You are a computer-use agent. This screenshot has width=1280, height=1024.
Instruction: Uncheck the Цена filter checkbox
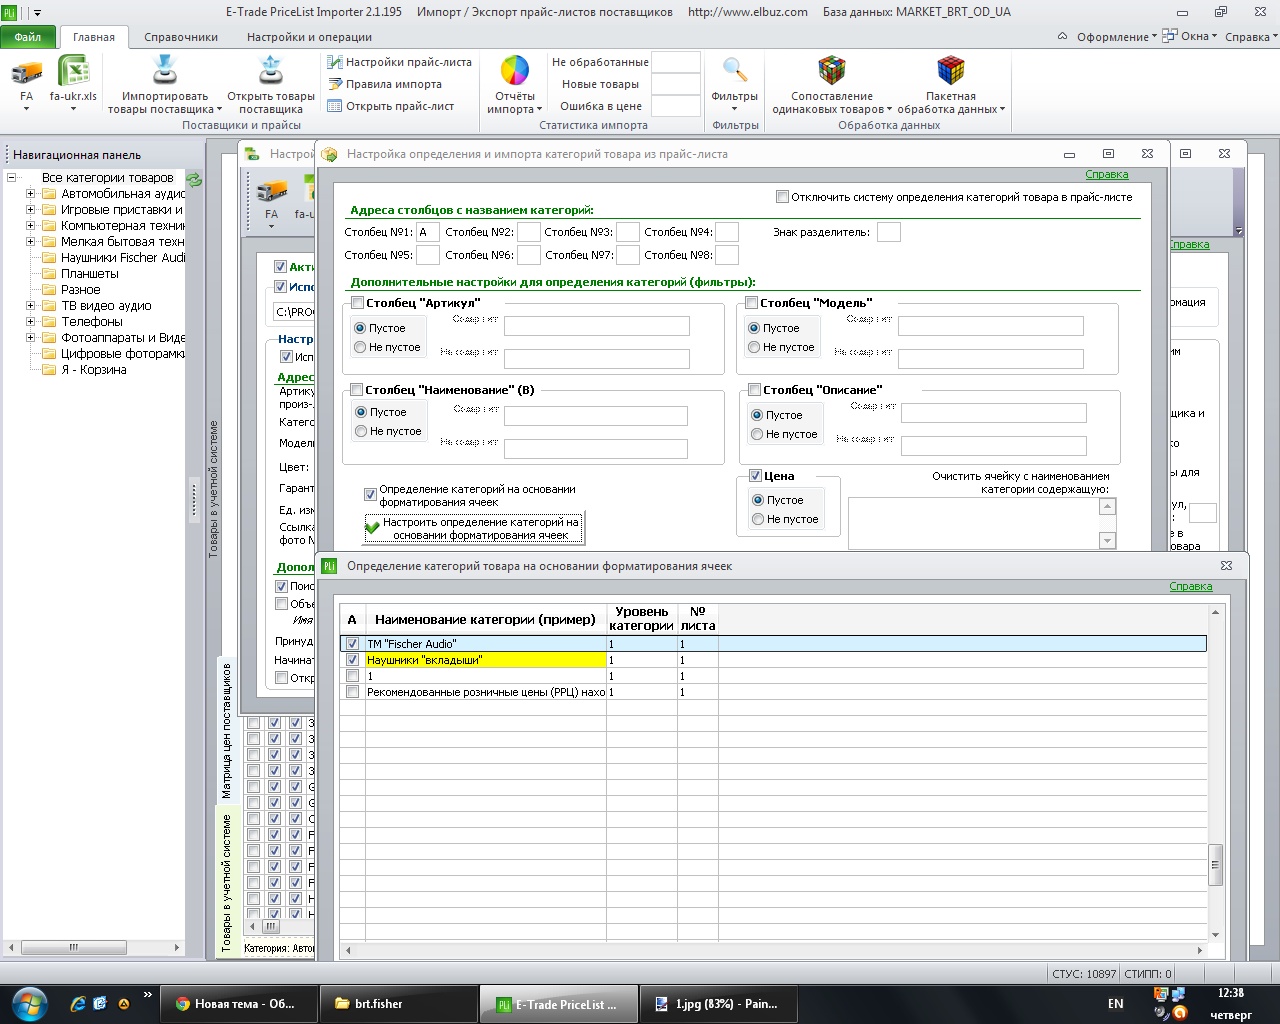point(756,476)
